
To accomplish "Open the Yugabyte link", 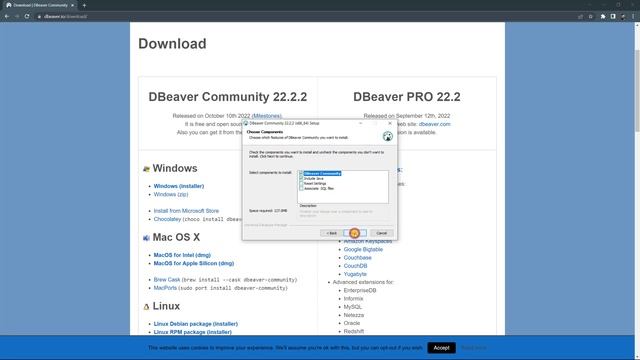I will point(355,274).
